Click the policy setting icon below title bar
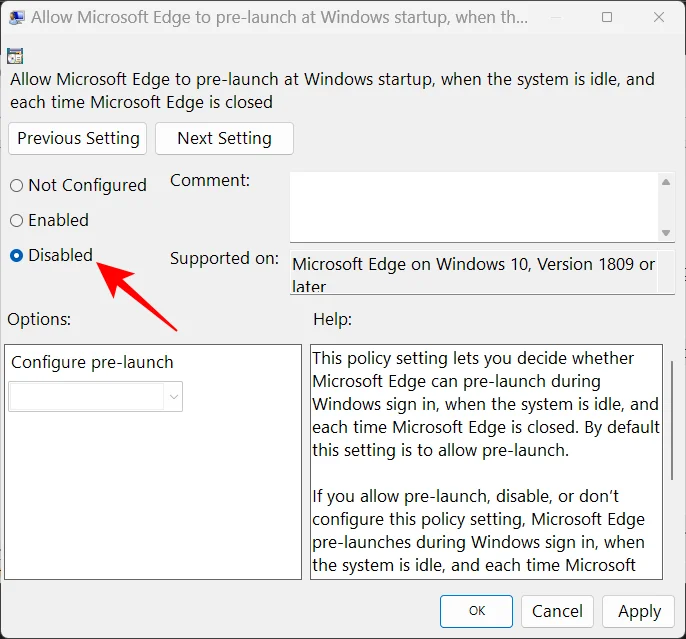Screen dimensions: 686x639 pos(15,56)
